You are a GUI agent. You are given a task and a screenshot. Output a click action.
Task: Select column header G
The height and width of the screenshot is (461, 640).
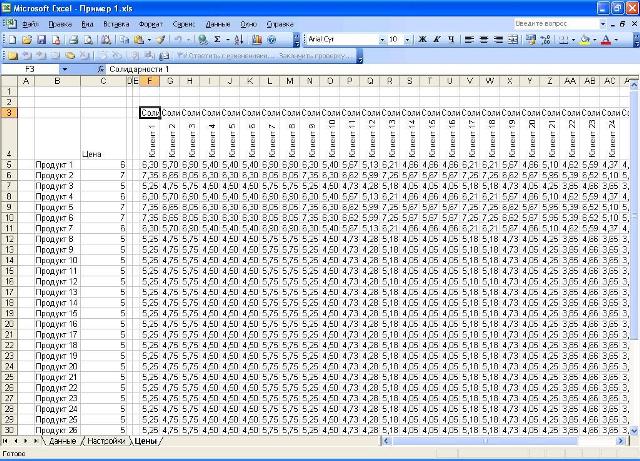170,81
